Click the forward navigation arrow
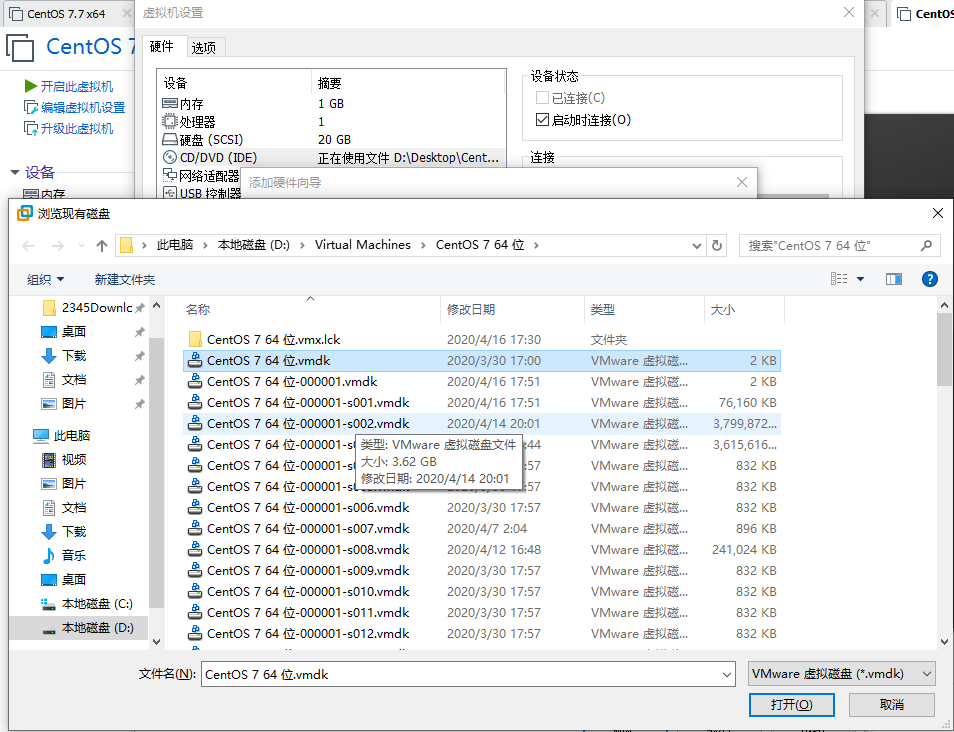954x732 pixels. [x=58, y=246]
